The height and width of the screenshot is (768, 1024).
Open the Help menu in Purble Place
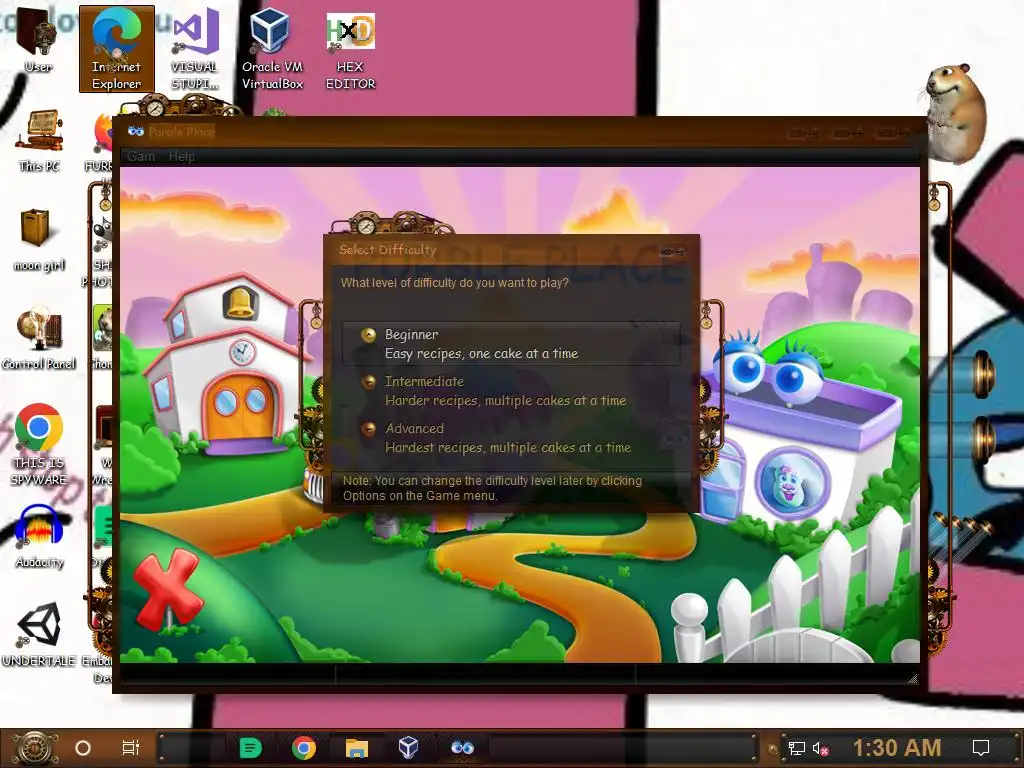182,156
